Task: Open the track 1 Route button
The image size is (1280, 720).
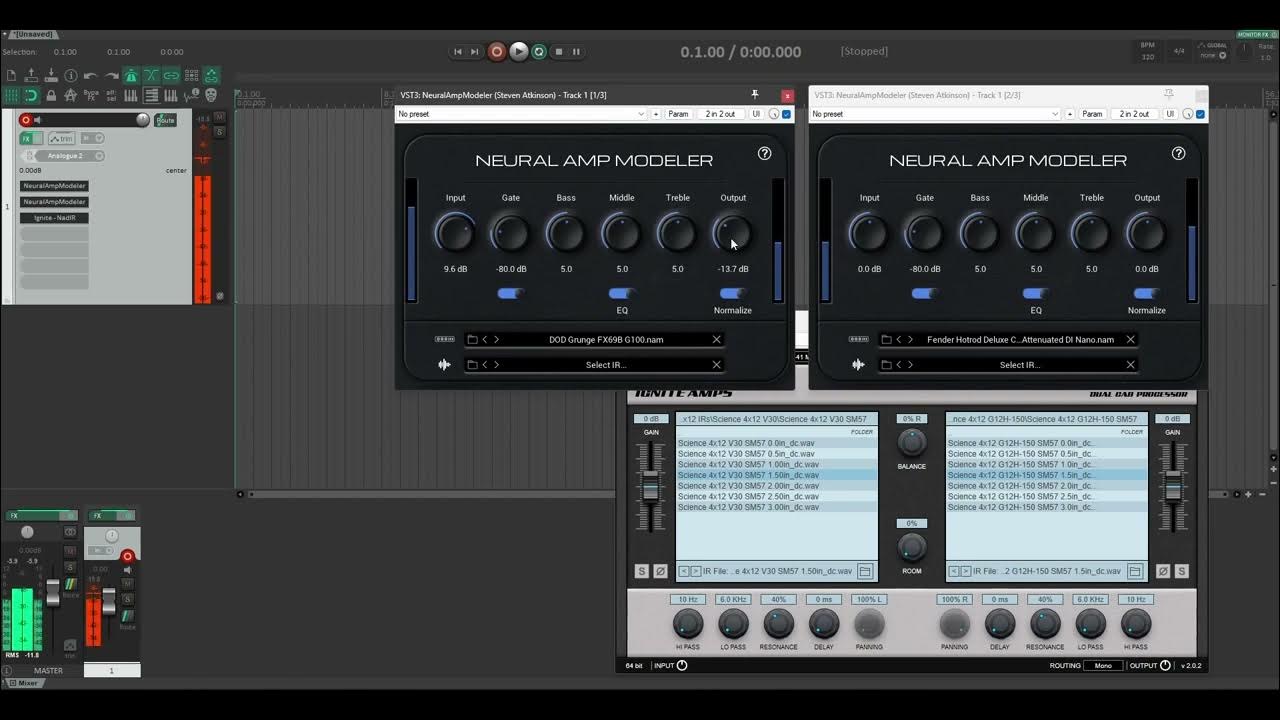Action: coord(165,120)
